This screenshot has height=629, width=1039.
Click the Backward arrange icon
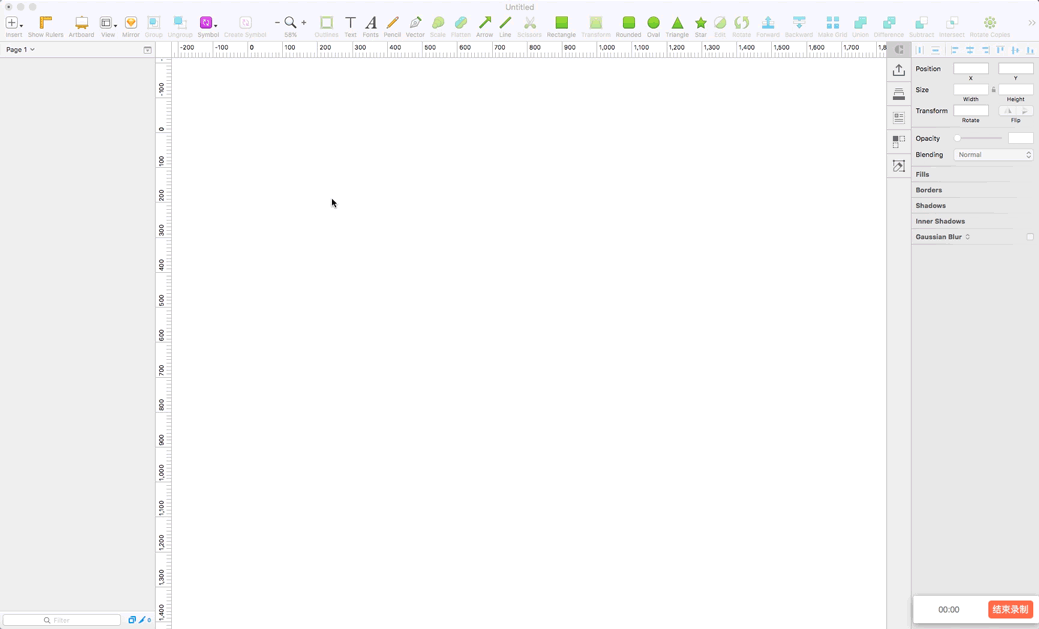tap(798, 23)
